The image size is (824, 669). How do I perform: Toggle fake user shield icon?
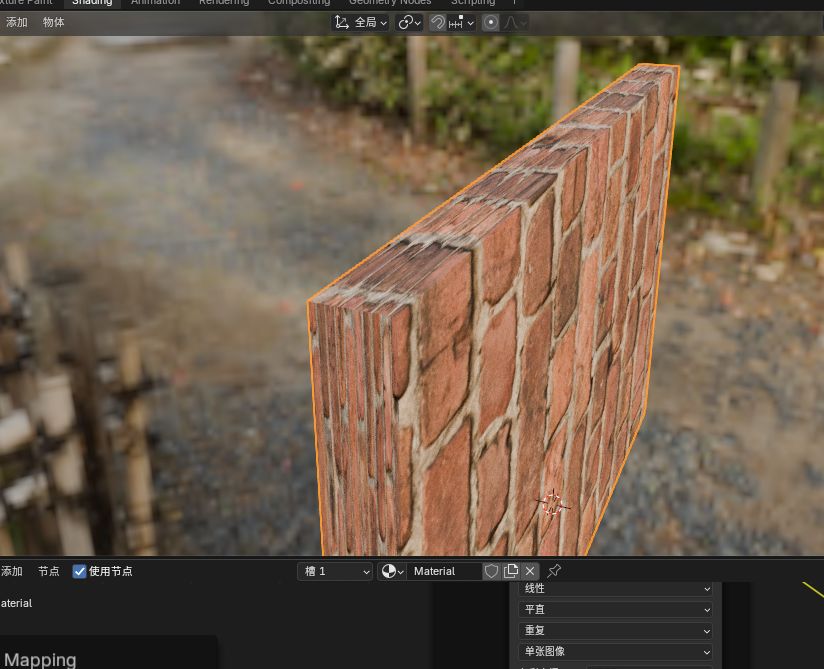point(491,571)
